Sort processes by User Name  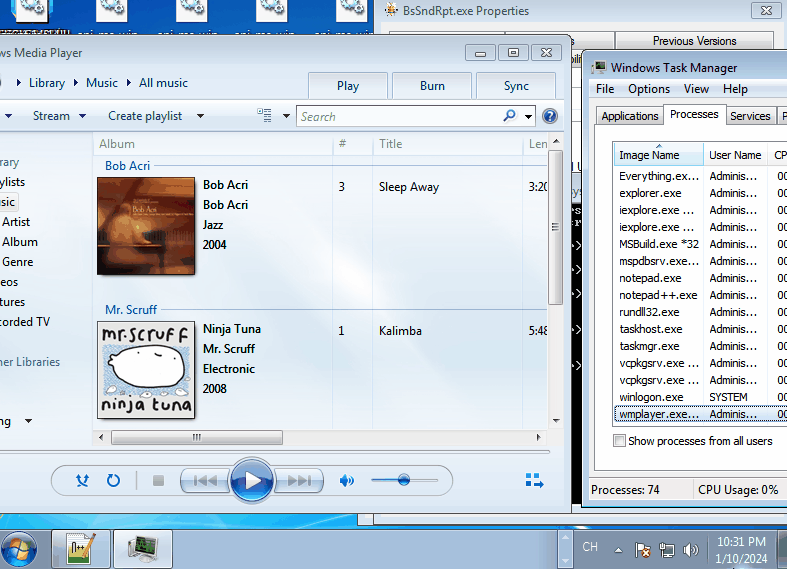coord(735,155)
